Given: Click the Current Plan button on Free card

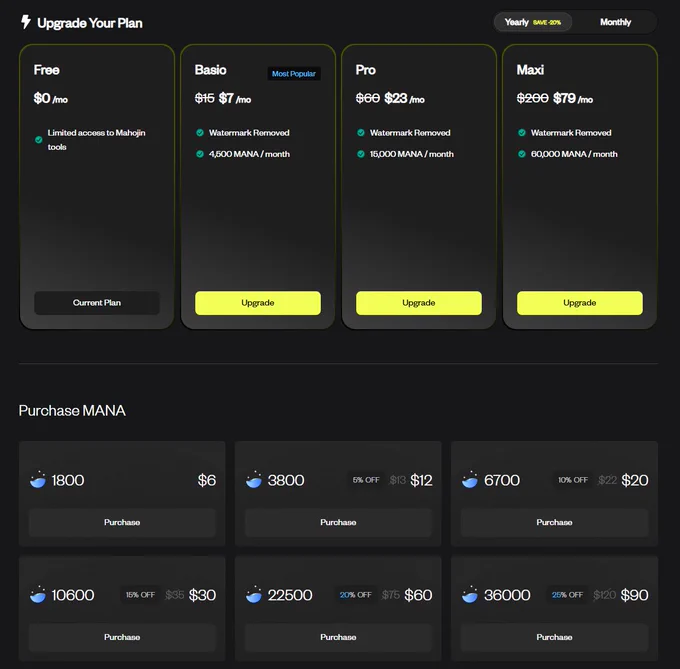Looking at the screenshot, I should [97, 303].
